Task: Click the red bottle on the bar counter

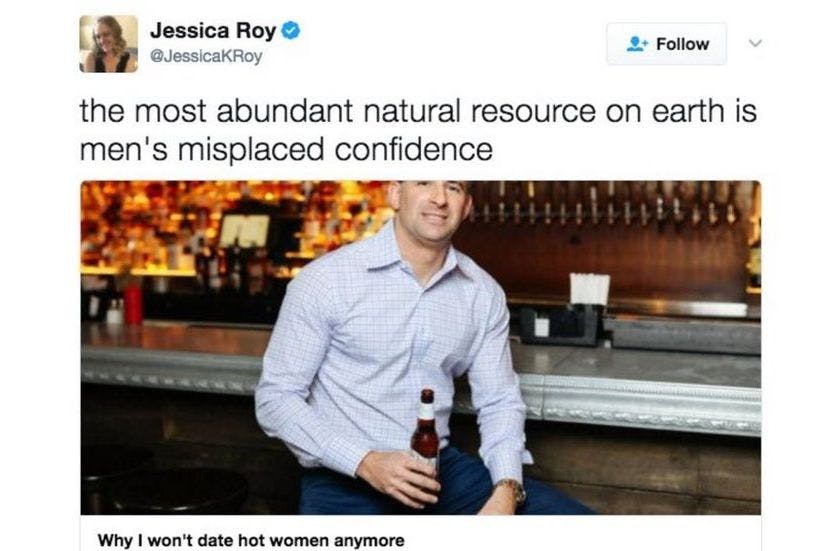Action: (x=133, y=303)
